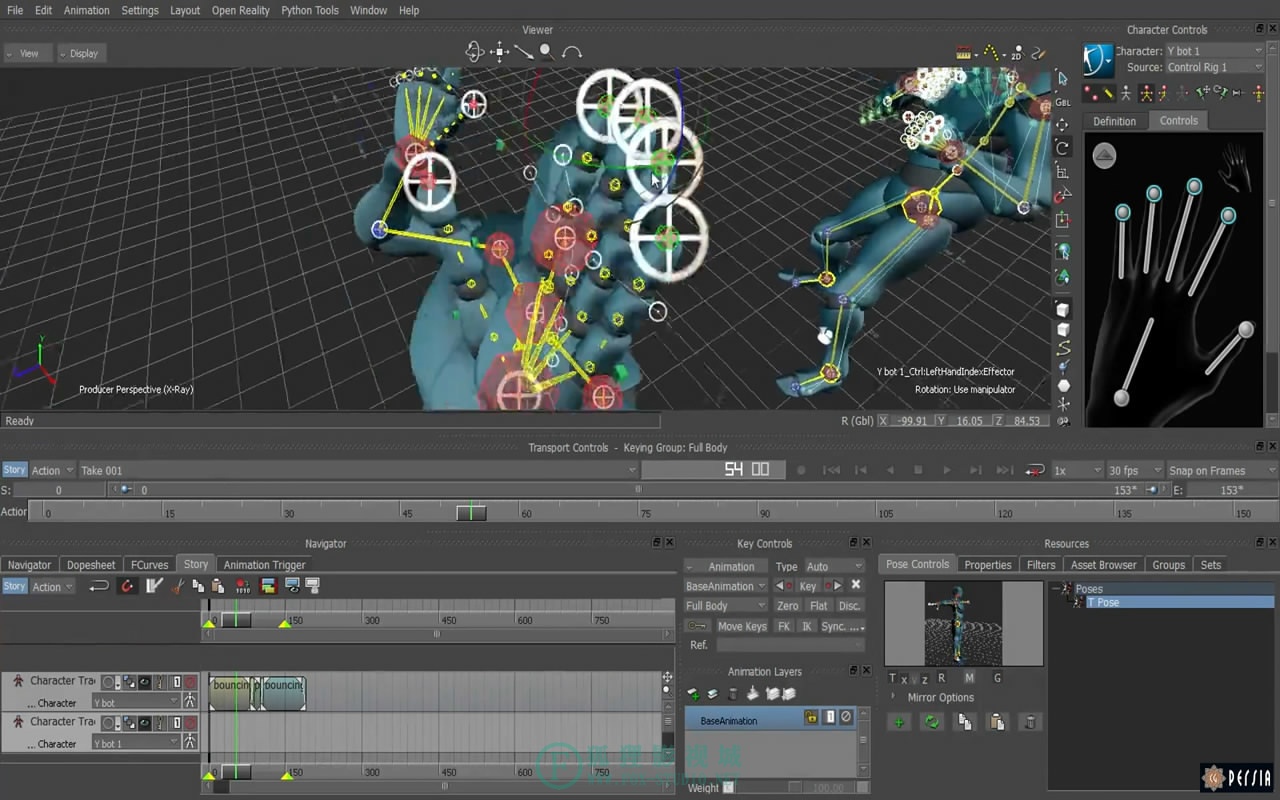Viewport: 1280px width, 800px height.
Task: Switch to the FCurves tab
Action: 149,565
